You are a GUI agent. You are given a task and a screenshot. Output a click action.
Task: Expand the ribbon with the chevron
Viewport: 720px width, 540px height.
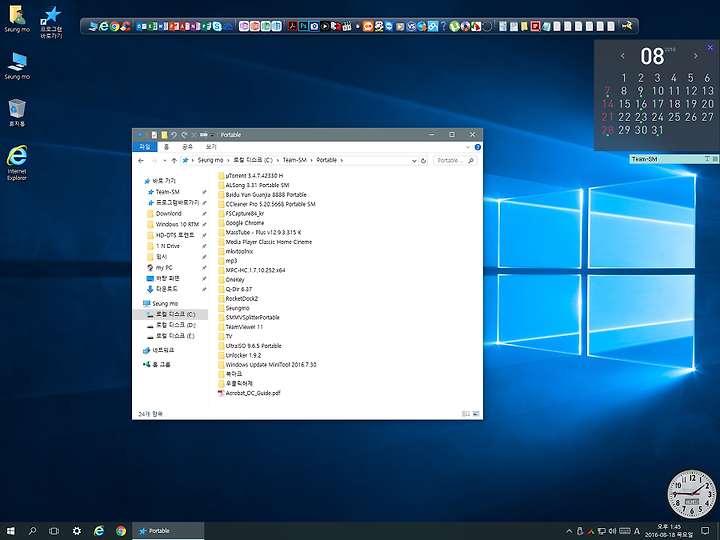pyautogui.click(x=468, y=147)
